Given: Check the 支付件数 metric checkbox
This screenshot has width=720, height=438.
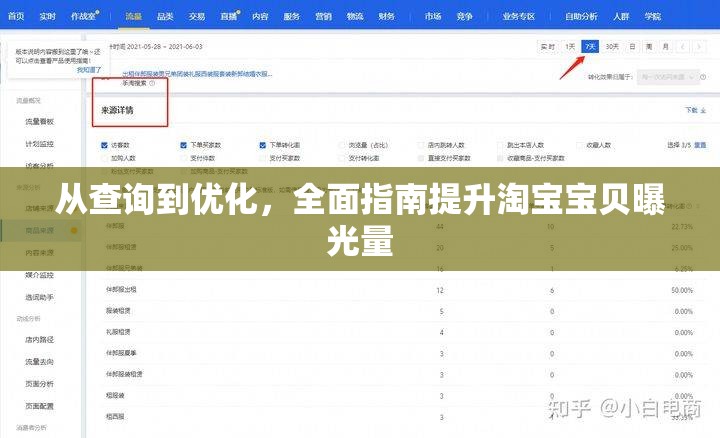Looking at the screenshot, I should point(184,158).
